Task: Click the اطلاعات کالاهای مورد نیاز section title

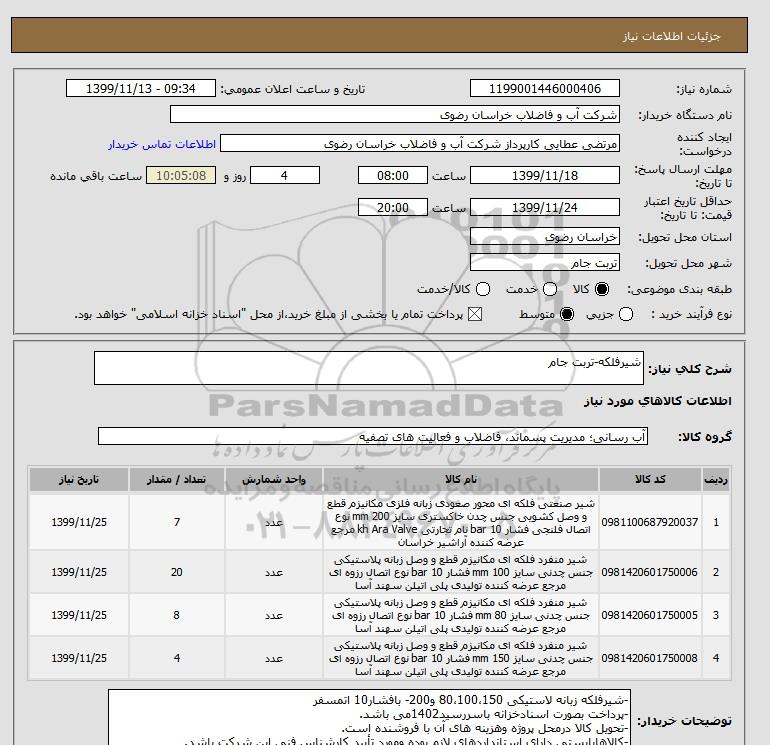Action: pos(658,401)
